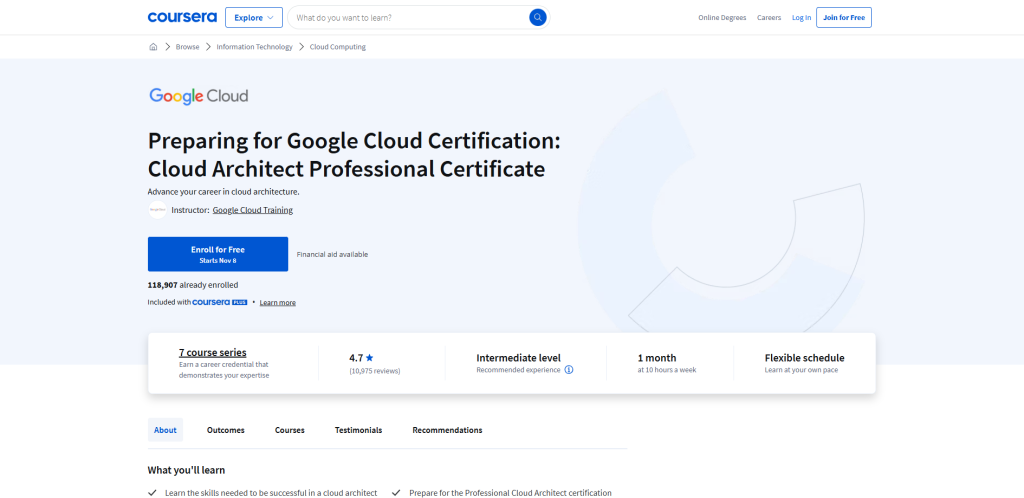Click the Coursera logo

(x=182, y=18)
